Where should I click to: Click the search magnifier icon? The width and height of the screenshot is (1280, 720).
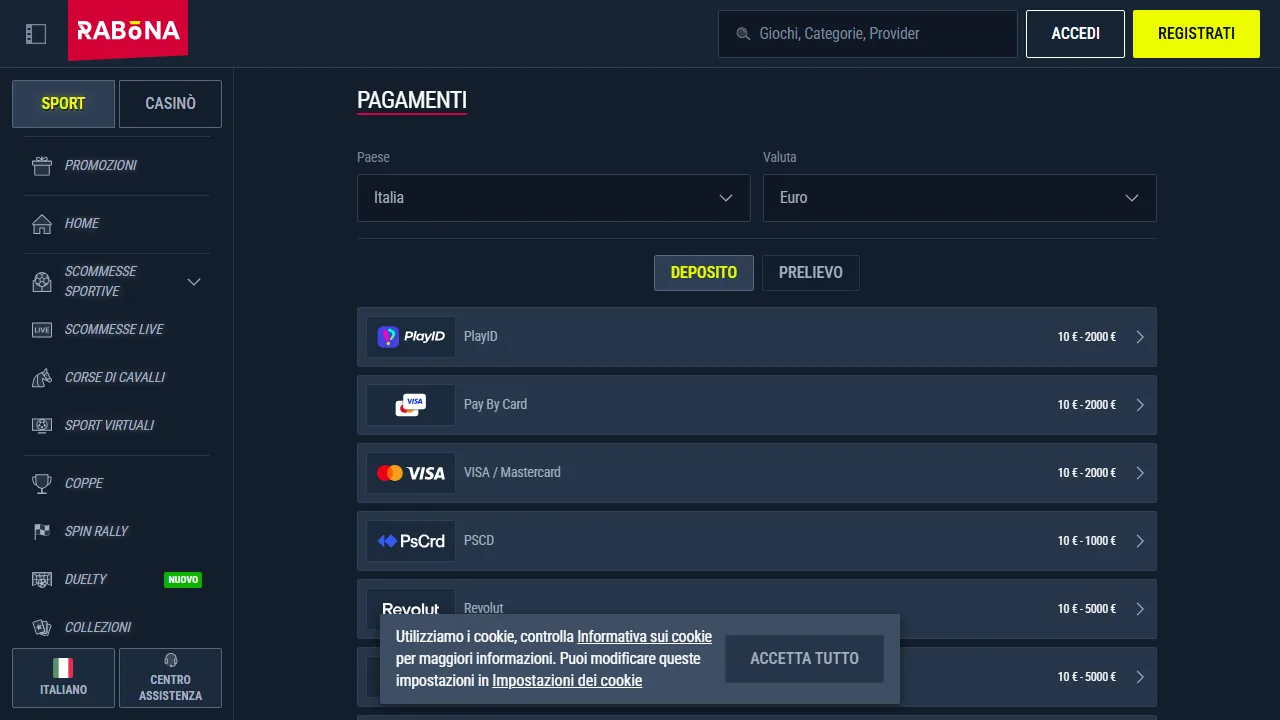pyautogui.click(x=743, y=34)
